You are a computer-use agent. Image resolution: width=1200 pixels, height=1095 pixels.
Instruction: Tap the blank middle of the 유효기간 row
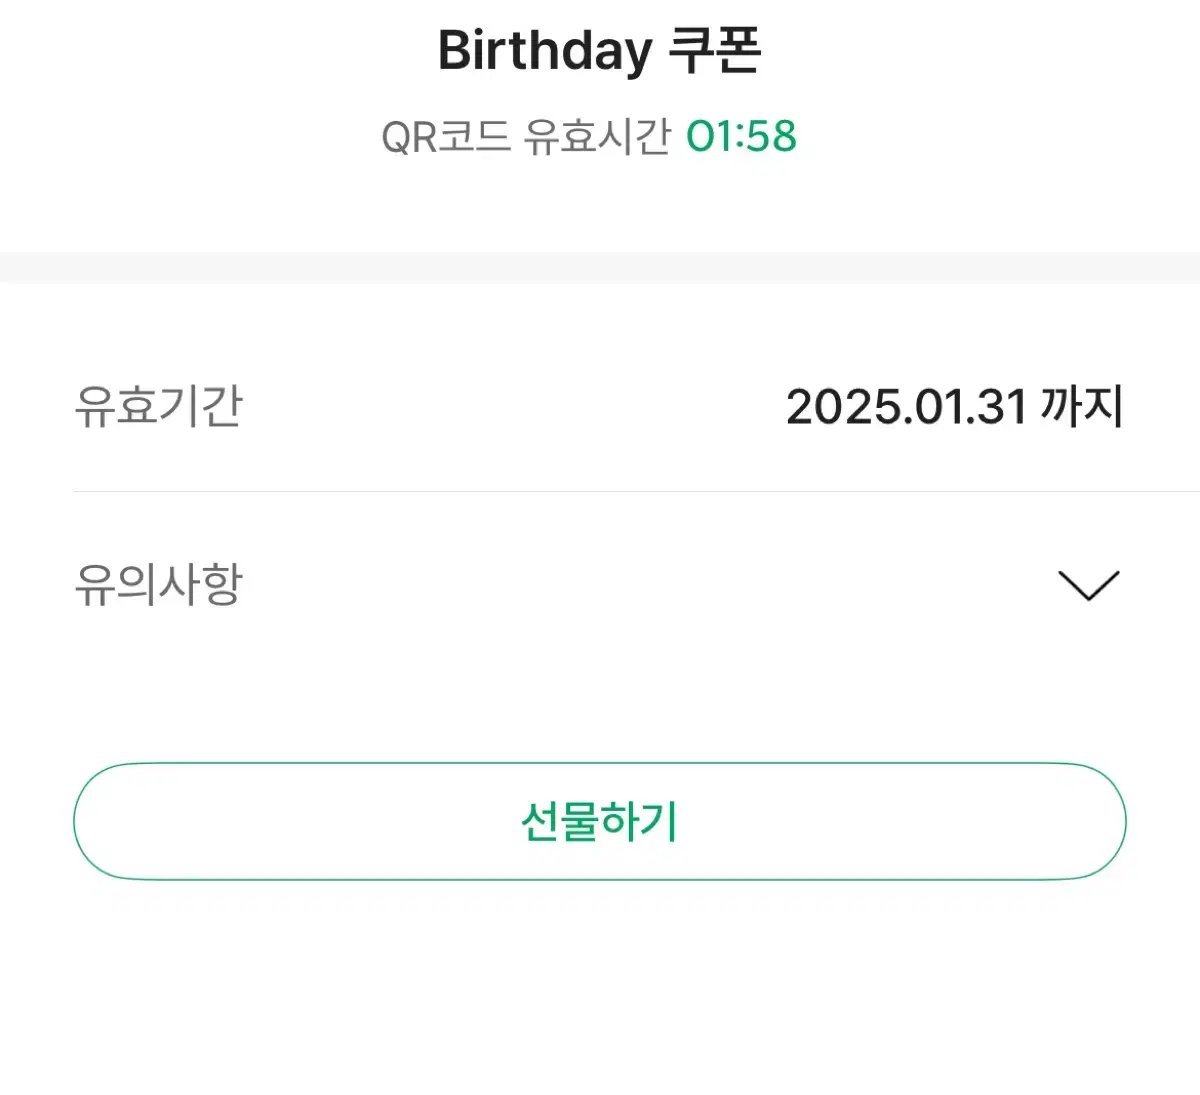tap(514, 406)
